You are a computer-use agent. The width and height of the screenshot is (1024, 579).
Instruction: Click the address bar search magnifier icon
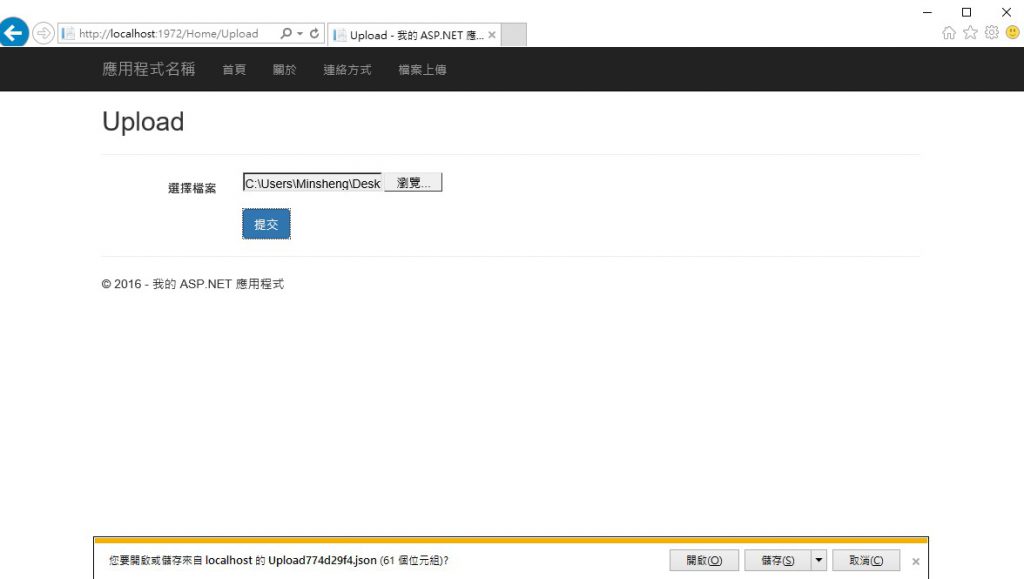(286, 33)
